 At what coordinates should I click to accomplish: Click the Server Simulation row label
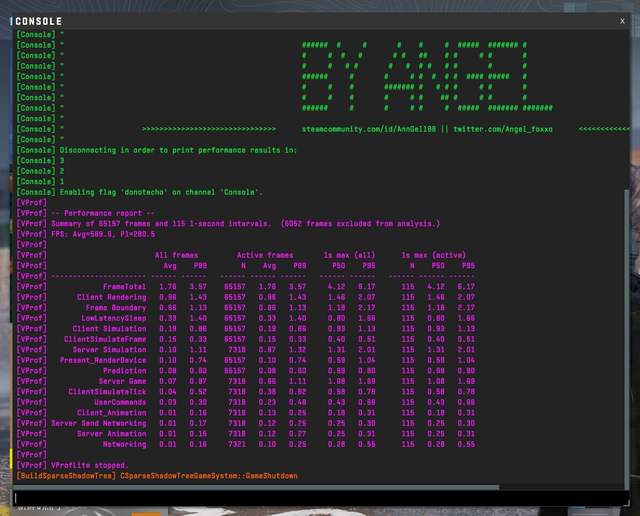(111, 349)
